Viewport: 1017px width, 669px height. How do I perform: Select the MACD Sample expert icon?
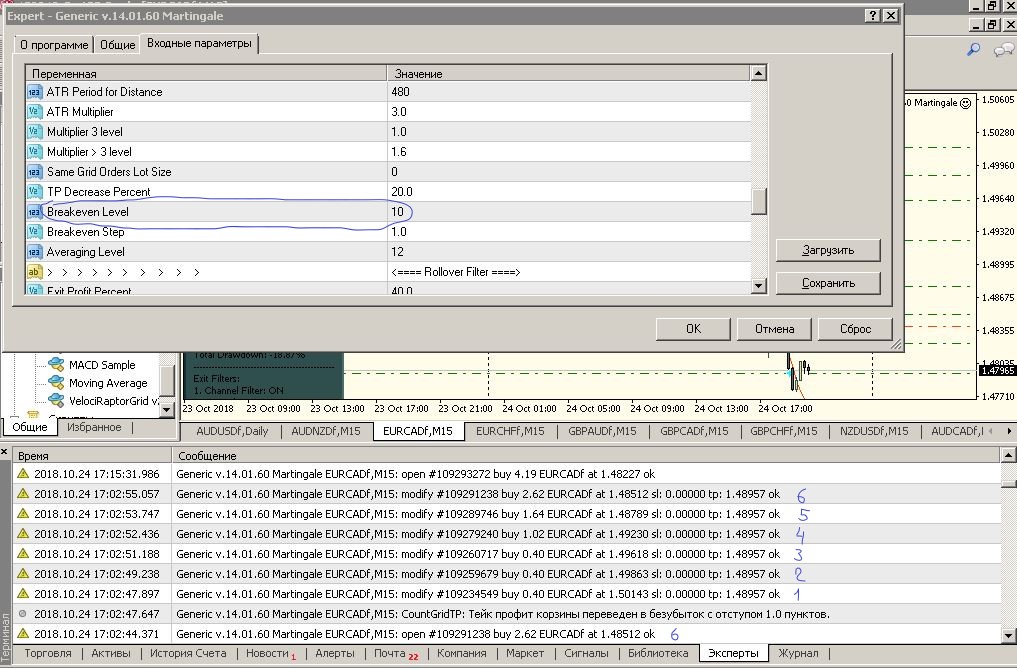pos(56,365)
